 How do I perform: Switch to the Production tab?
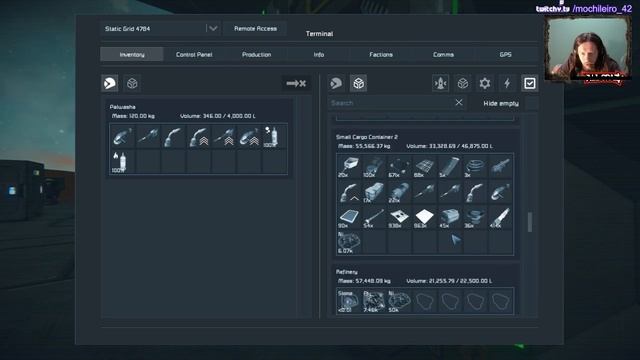(256, 54)
